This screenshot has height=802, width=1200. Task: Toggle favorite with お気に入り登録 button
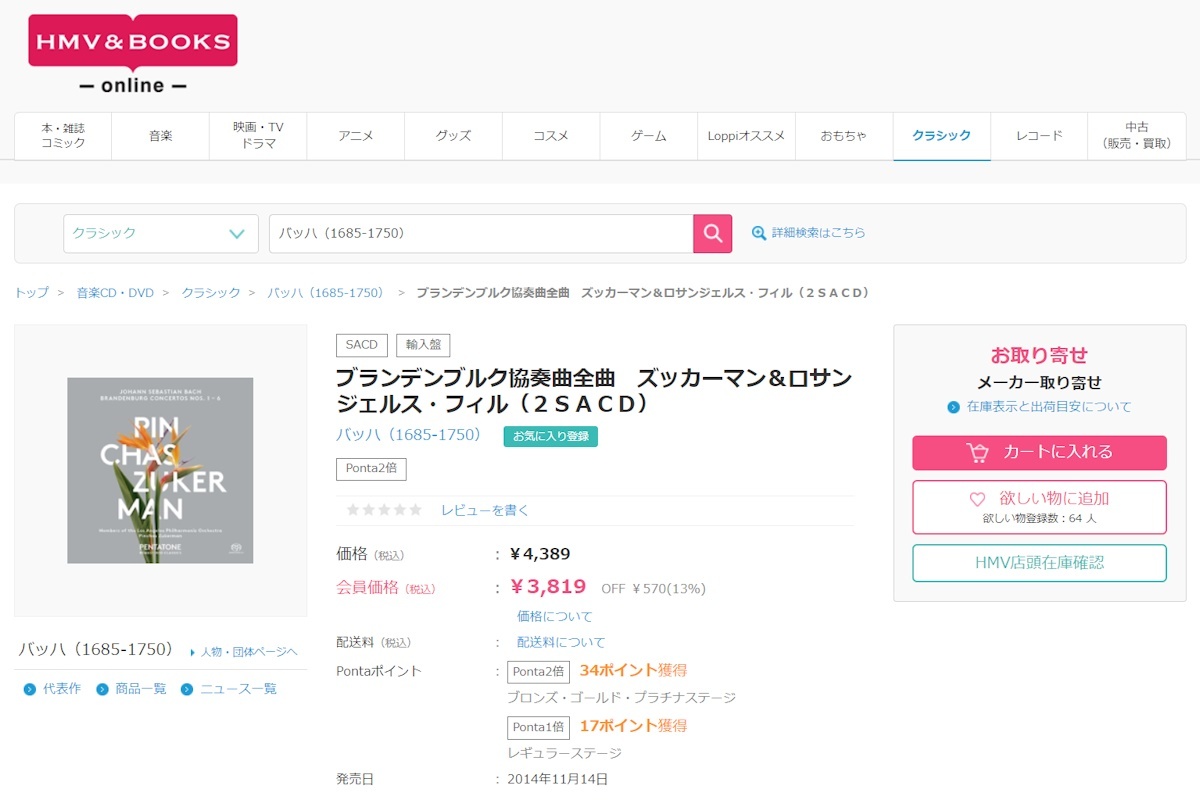click(550, 436)
